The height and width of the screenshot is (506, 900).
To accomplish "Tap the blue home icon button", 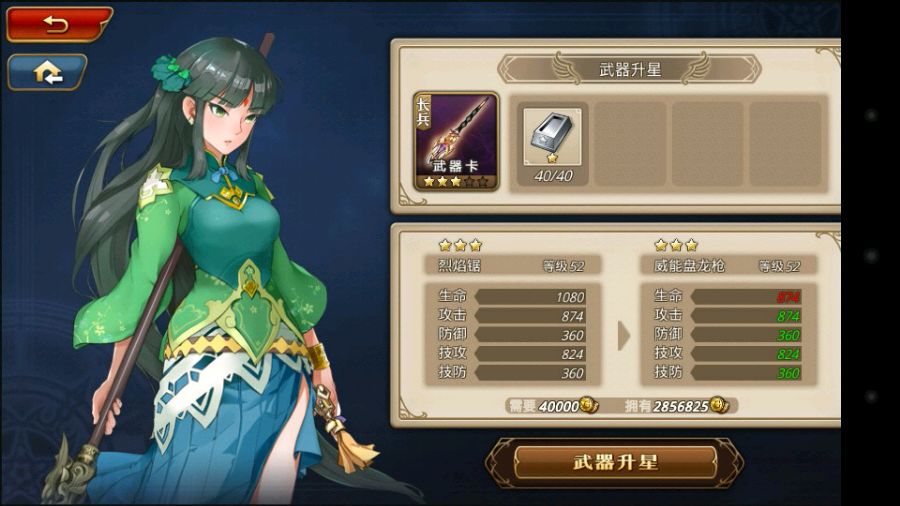I will pos(47,72).
